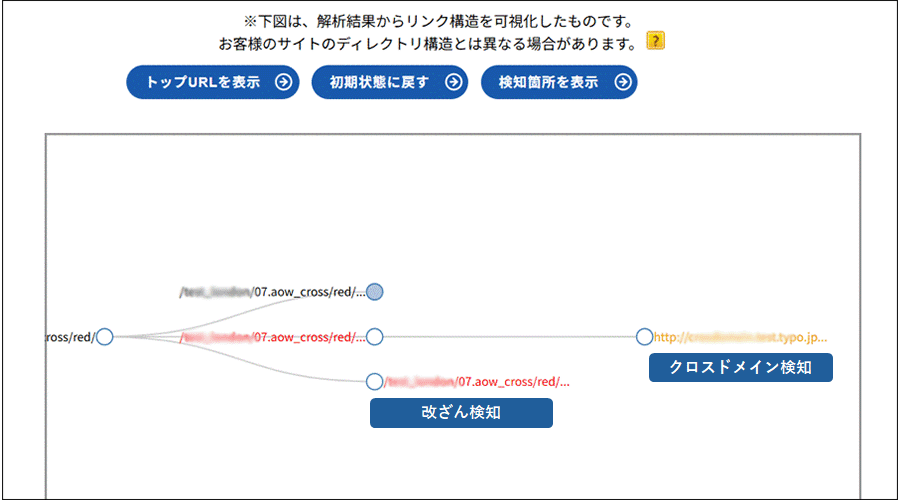
Task: Click the arrow icon in トップURLを表示
Action: pos(284,82)
